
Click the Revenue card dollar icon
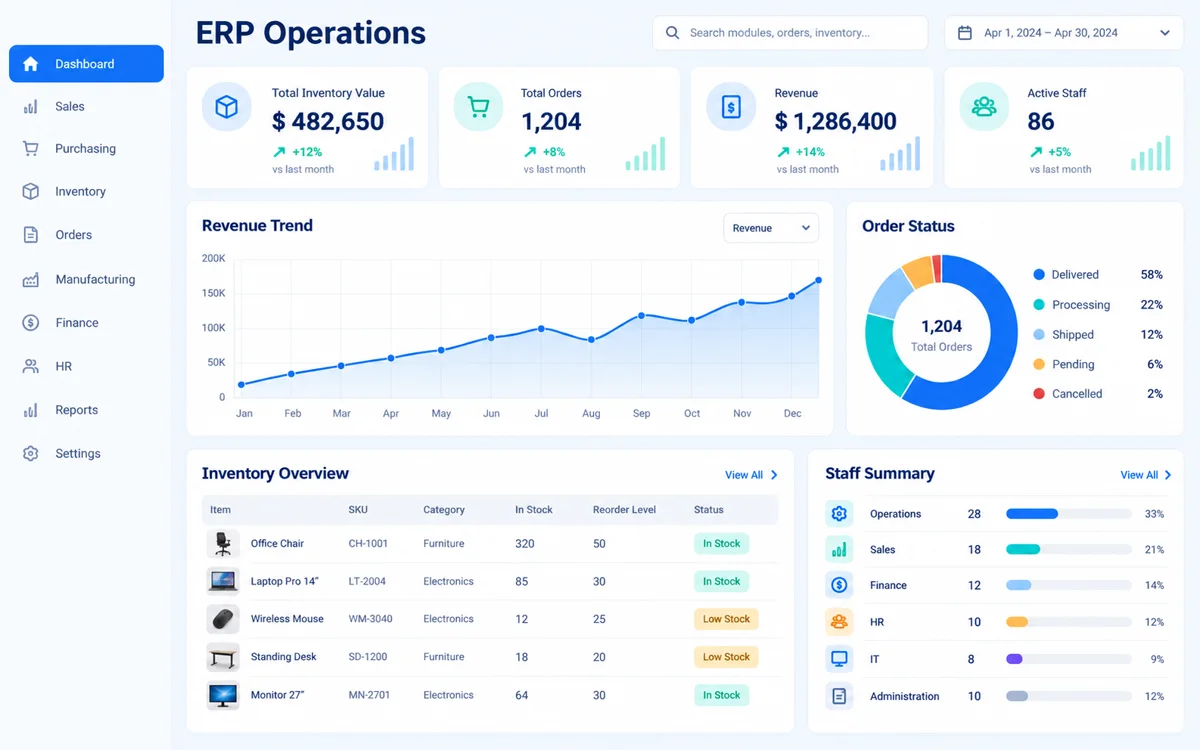731,106
